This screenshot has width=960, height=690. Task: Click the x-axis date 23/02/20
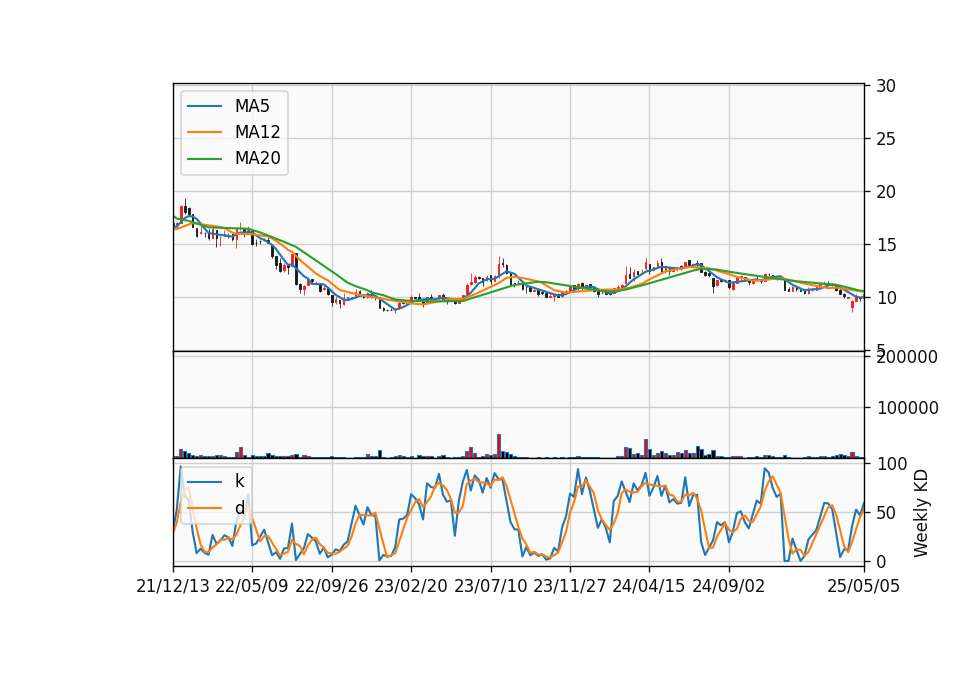tap(411, 586)
